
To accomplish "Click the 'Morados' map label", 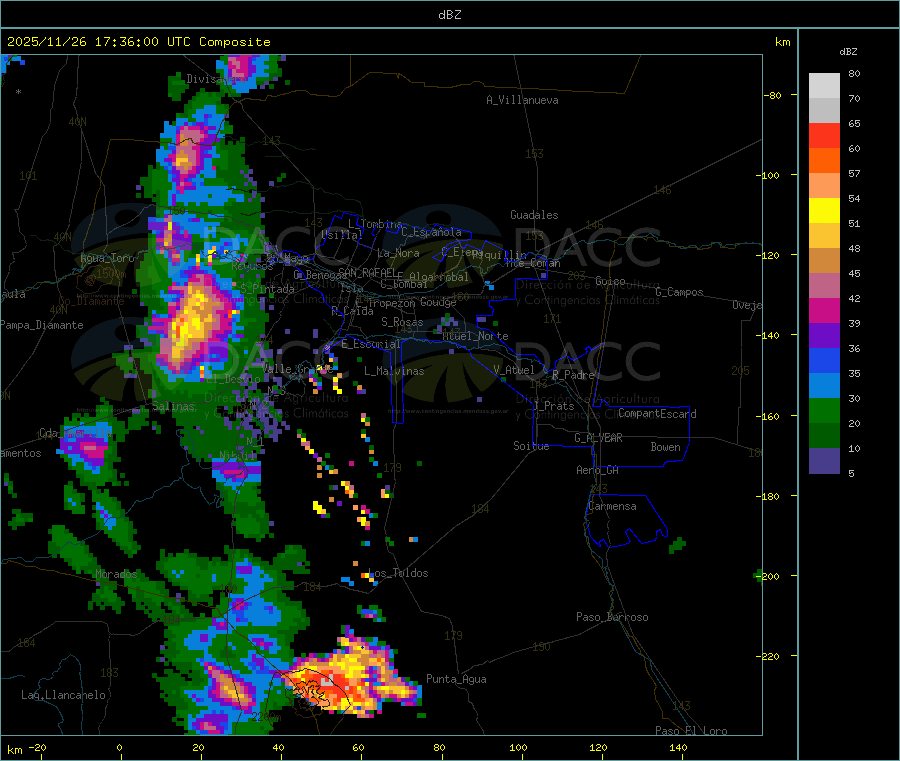I will click(x=117, y=574).
